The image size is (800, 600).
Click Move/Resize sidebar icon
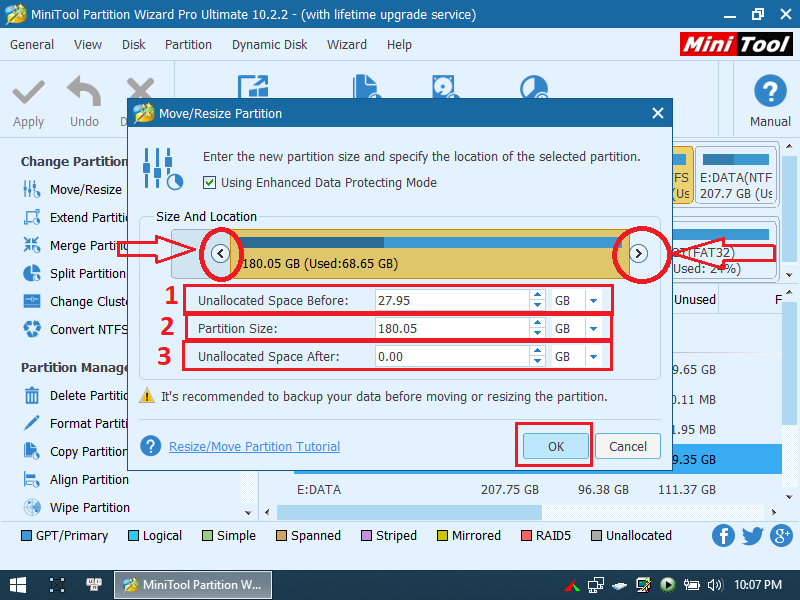(32, 189)
